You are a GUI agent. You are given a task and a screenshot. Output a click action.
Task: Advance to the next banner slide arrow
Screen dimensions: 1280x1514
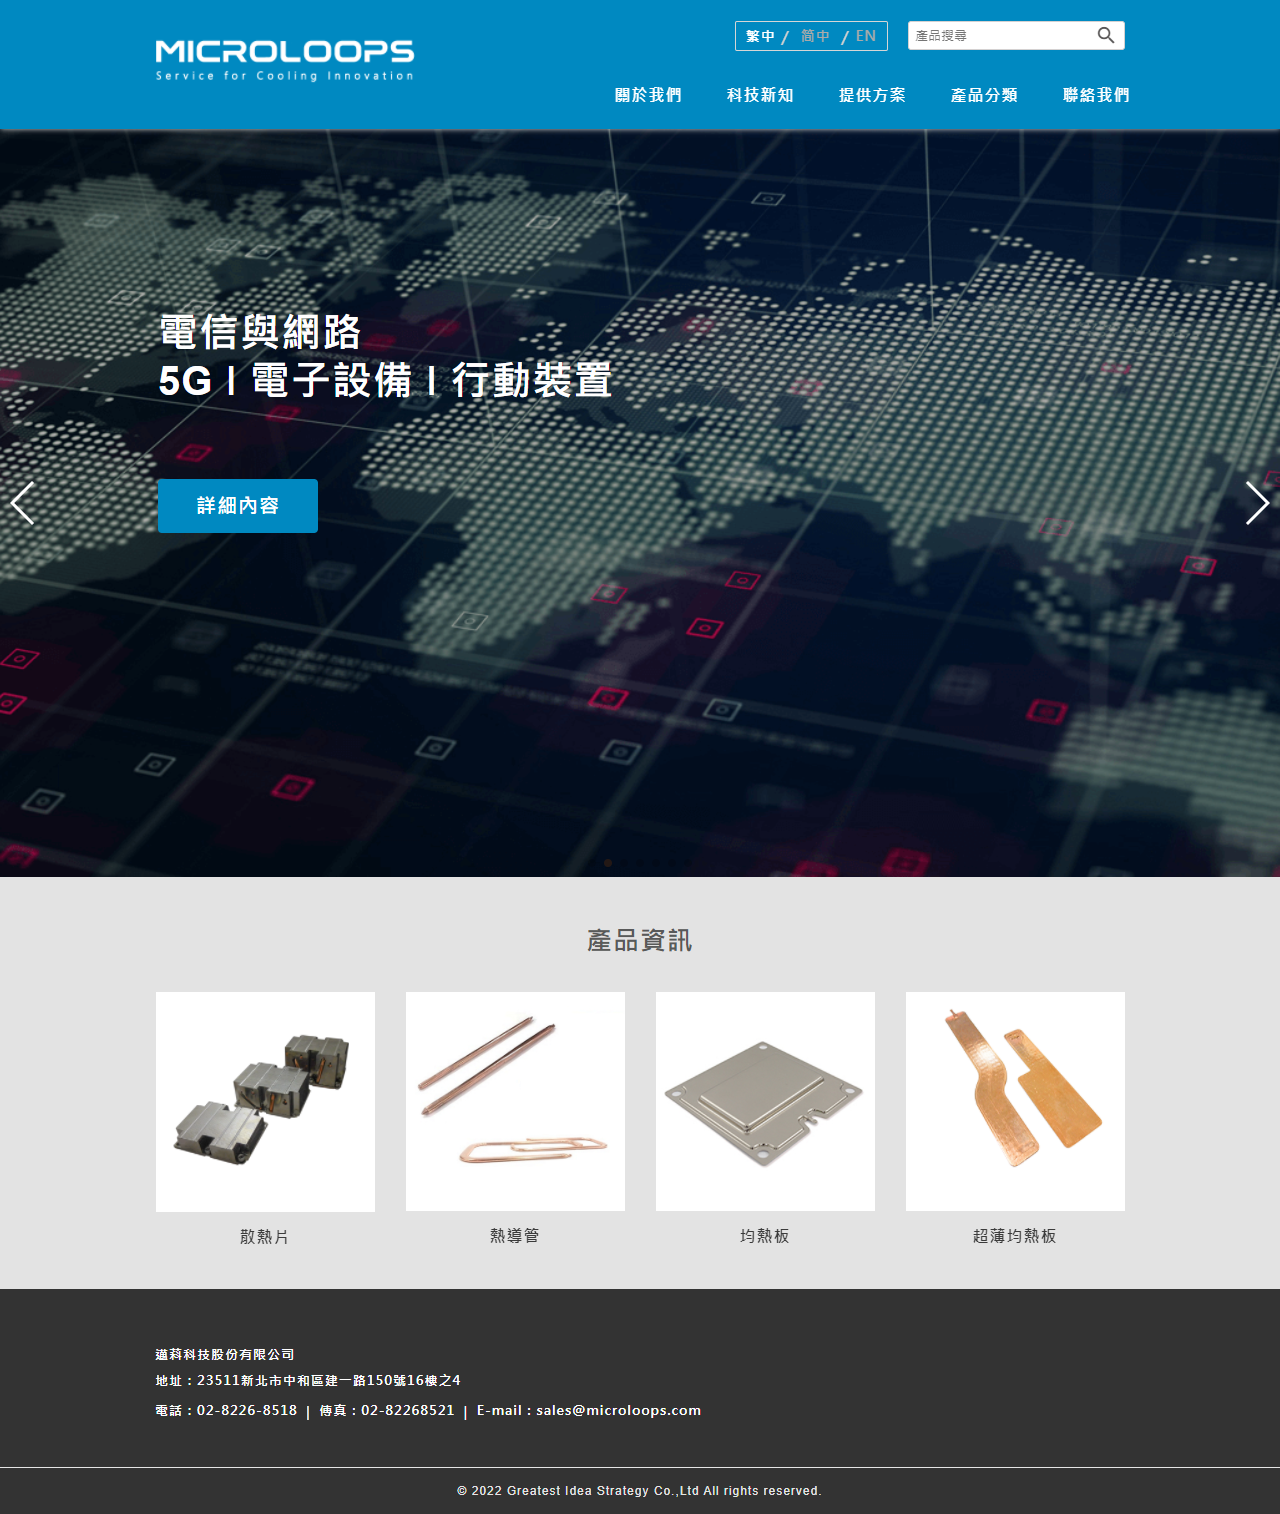point(1257,503)
